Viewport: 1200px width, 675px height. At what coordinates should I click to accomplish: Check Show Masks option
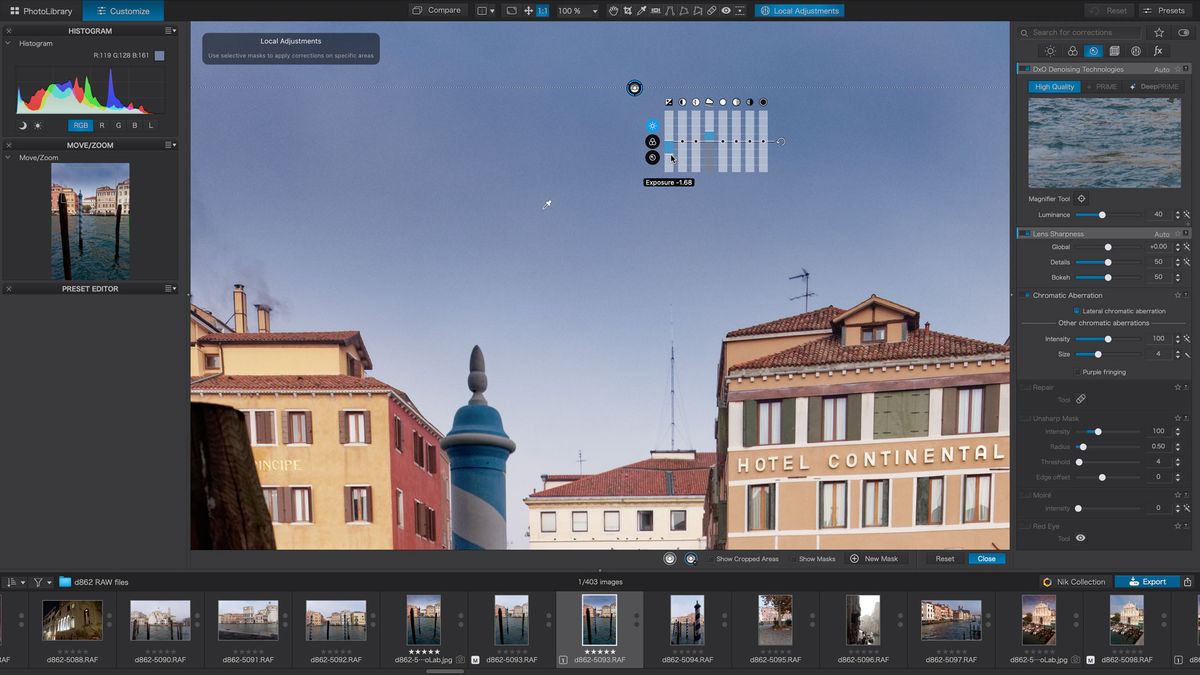click(794, 559)
